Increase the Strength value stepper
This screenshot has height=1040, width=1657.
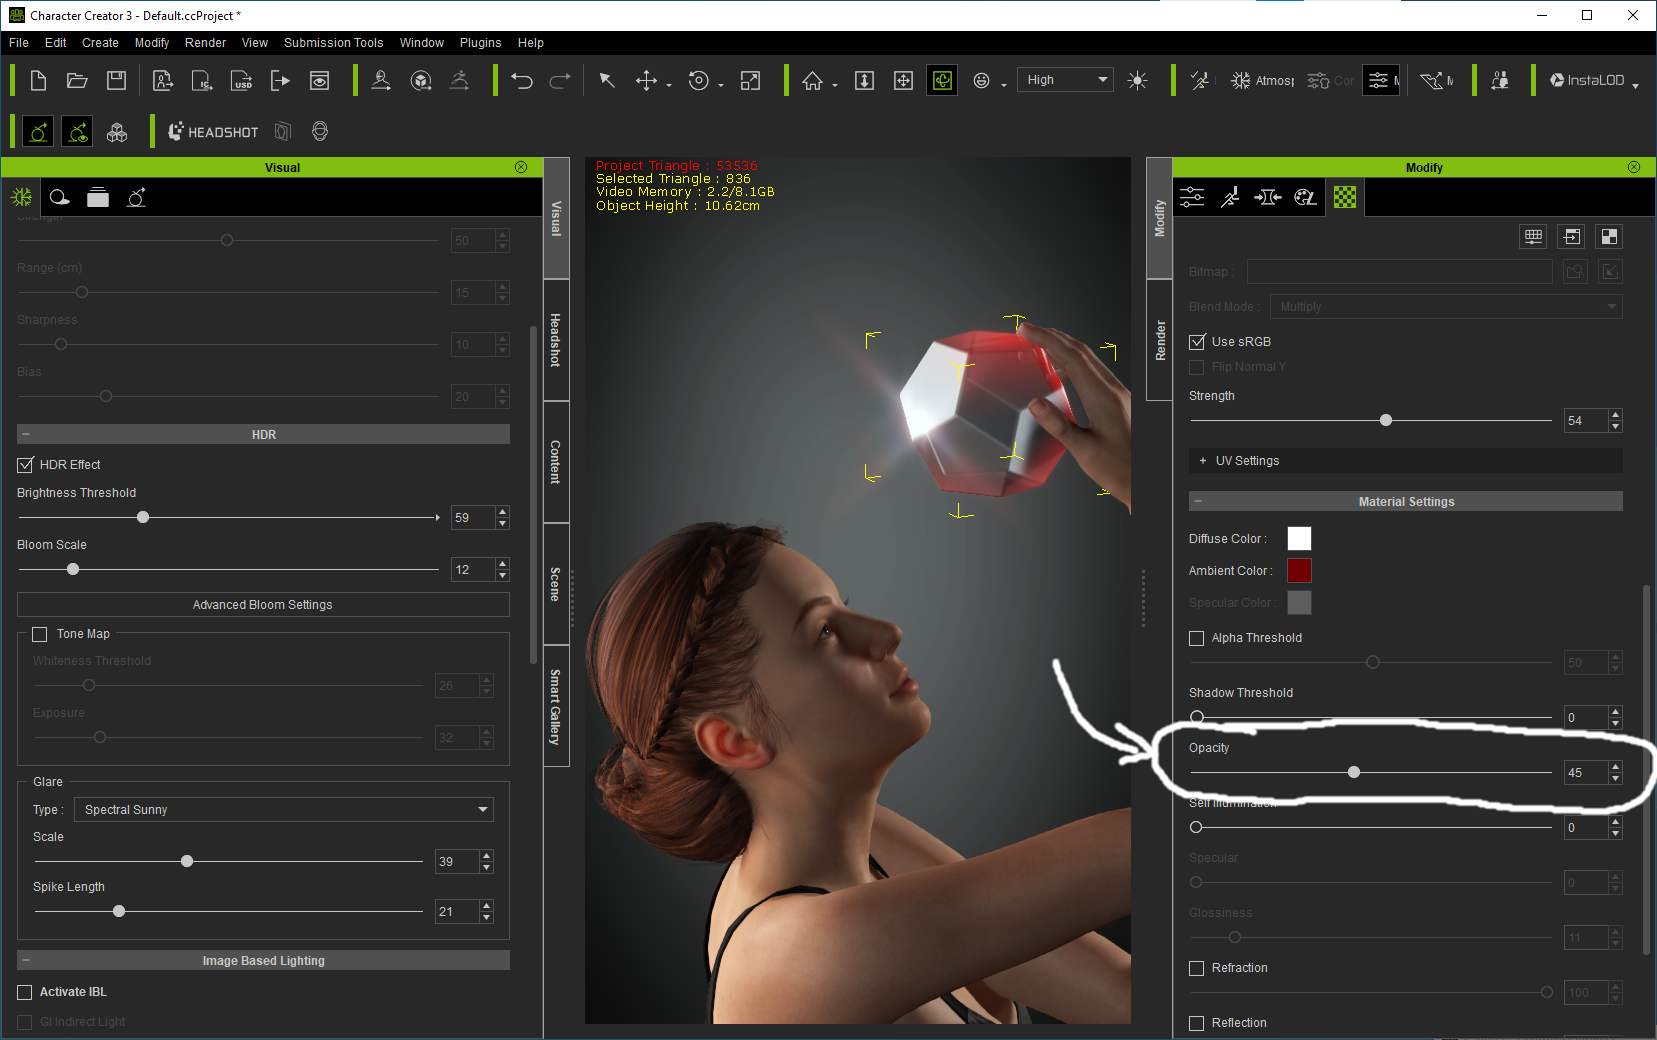pos(1615,415)
